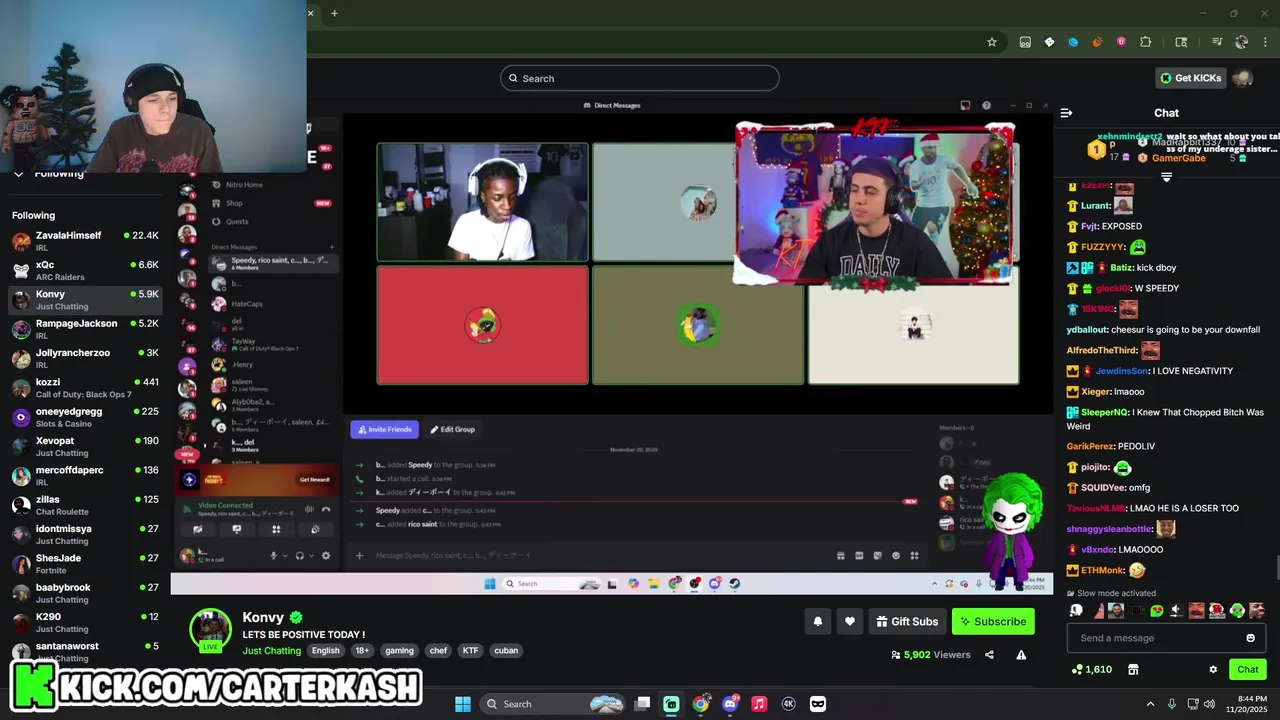This screenshot has width=1280, height=720.
Task: Open a new browser tab with plus
Action: point(334,13)
